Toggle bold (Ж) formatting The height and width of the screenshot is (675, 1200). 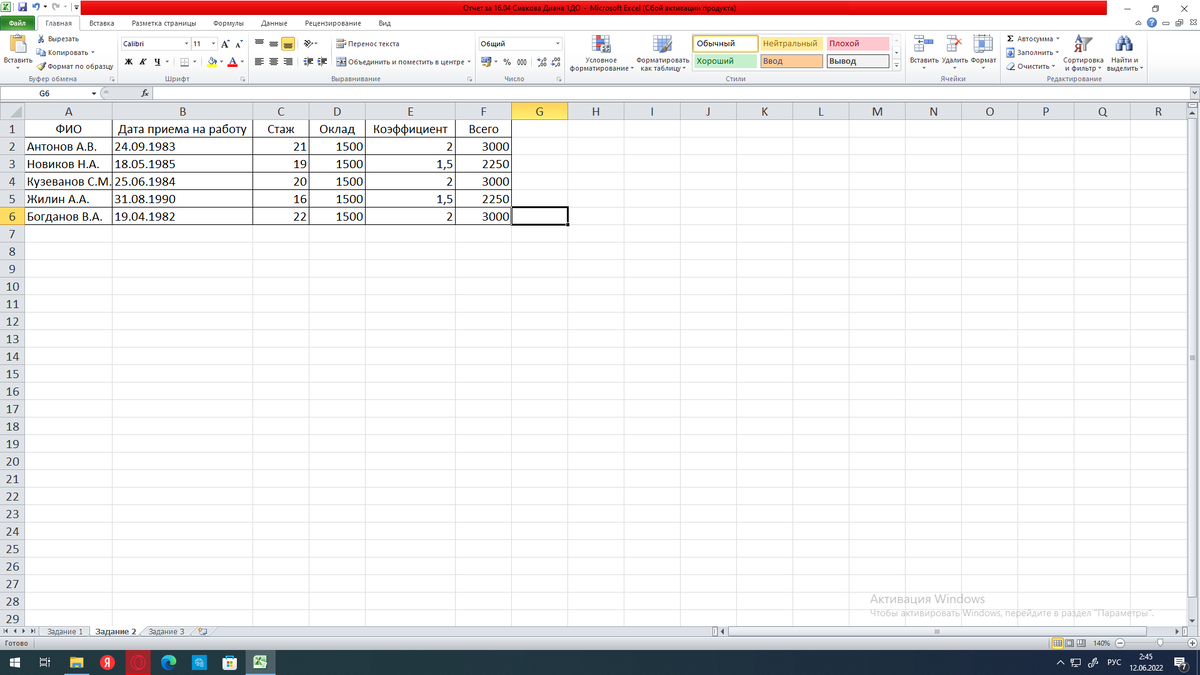click(129, 62)
